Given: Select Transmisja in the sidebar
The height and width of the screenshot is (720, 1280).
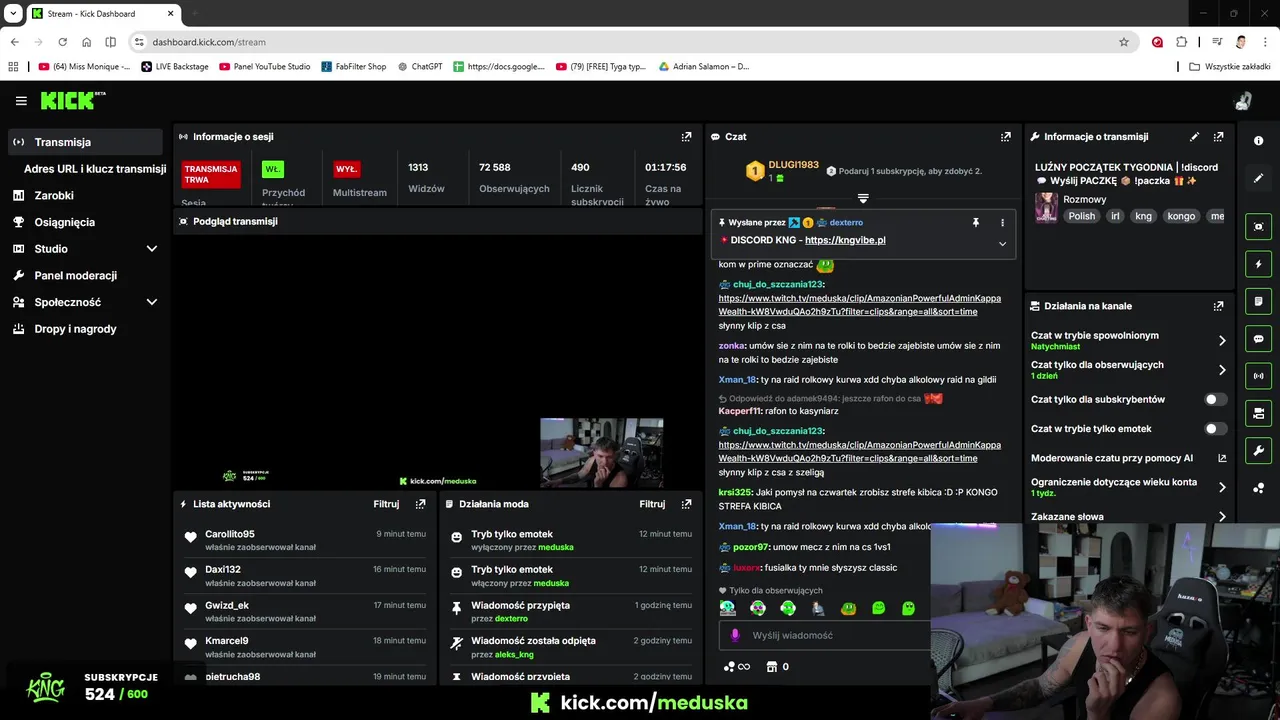Looking at the screenshot, I should (x=85, y=142).
